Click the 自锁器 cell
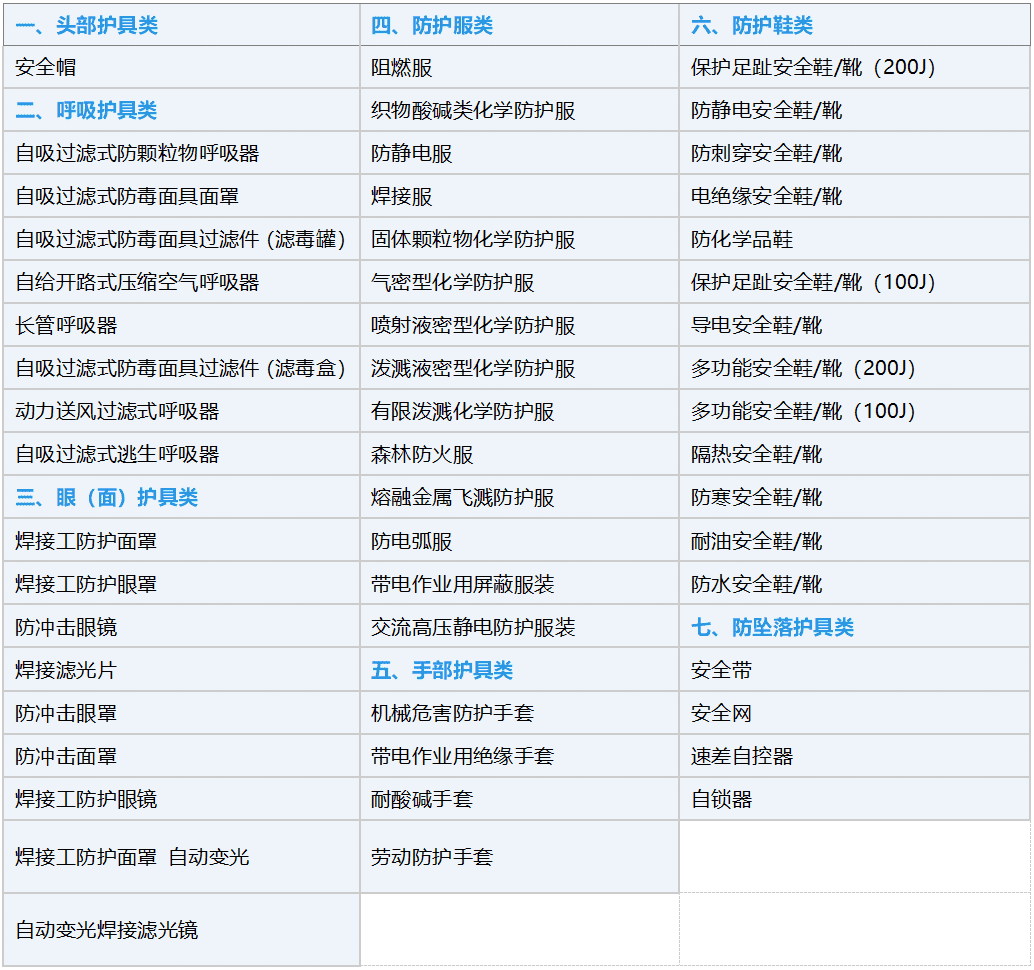This screenshot has height=970, width=1034. point(855,799)
